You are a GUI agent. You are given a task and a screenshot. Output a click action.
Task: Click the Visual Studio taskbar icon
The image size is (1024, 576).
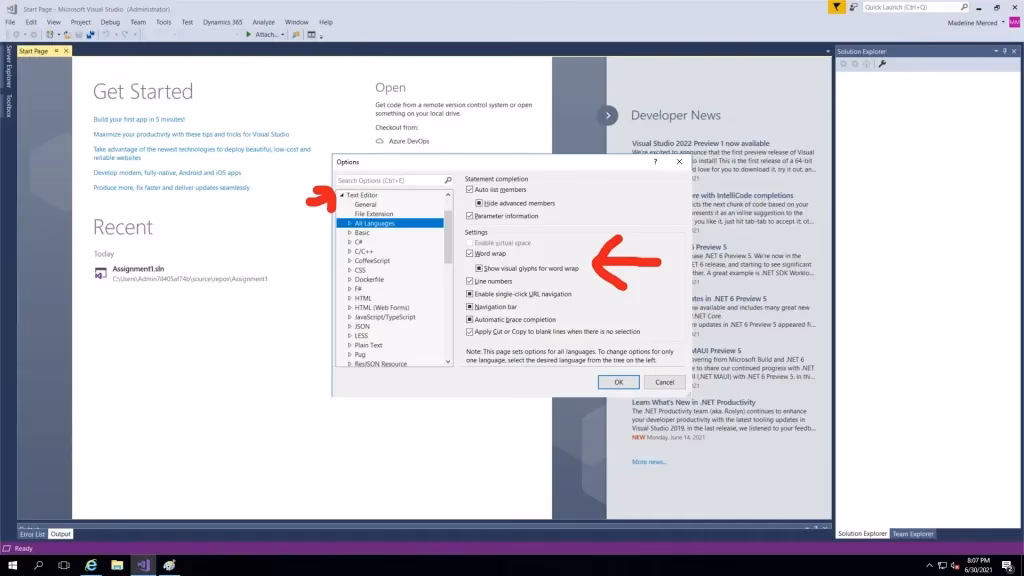(143, 565)
